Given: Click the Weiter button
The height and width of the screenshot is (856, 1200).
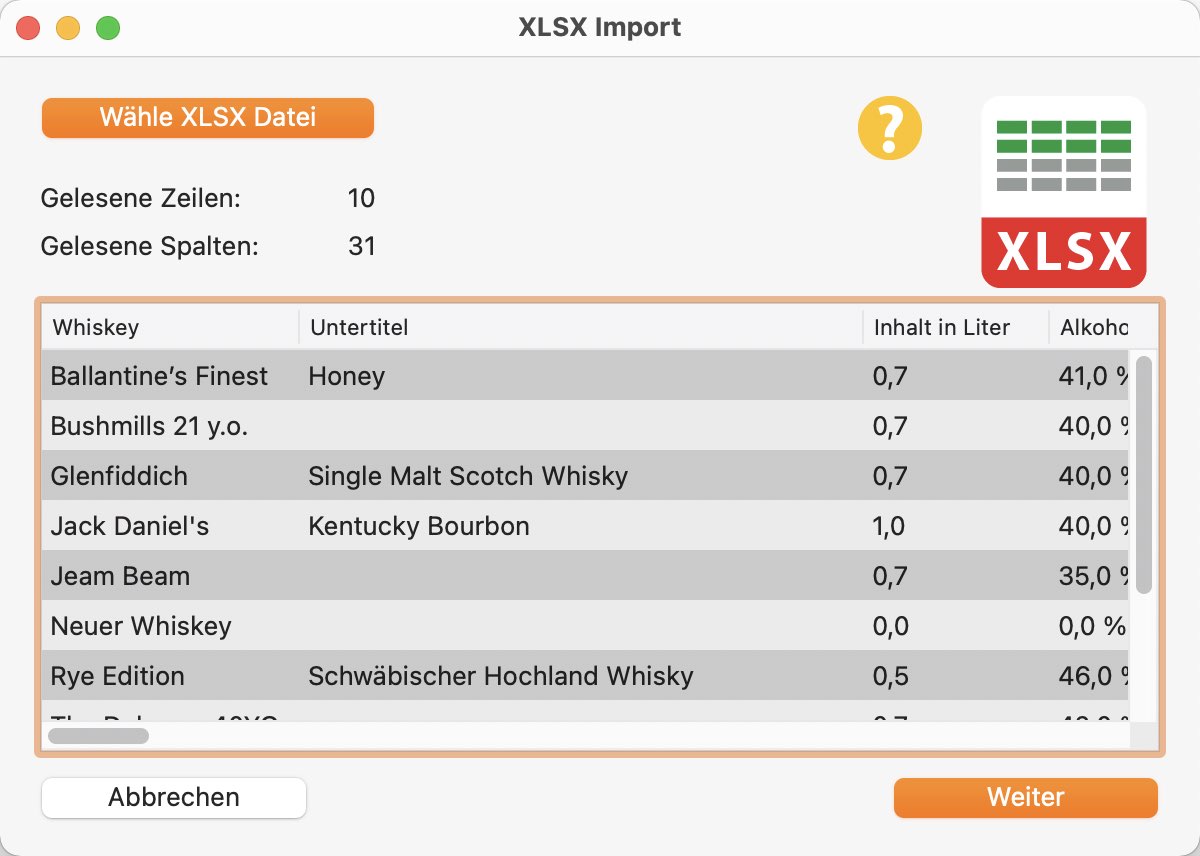Looking at the screenshot, I should coord(1026,797).
